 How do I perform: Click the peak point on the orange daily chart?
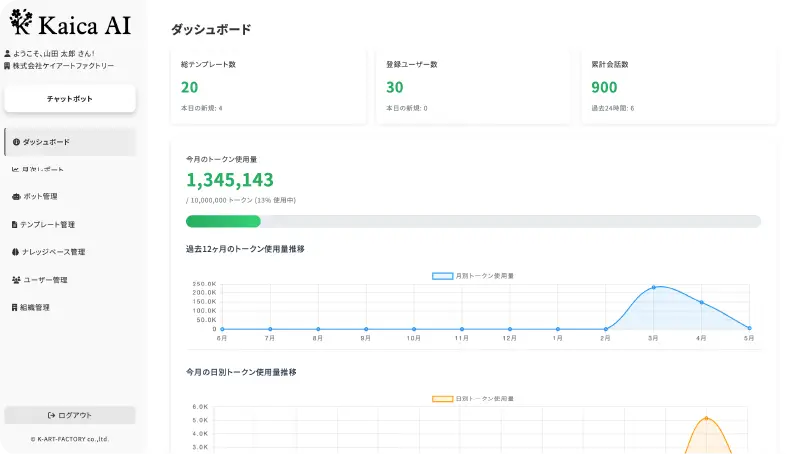tap(707, 418)
